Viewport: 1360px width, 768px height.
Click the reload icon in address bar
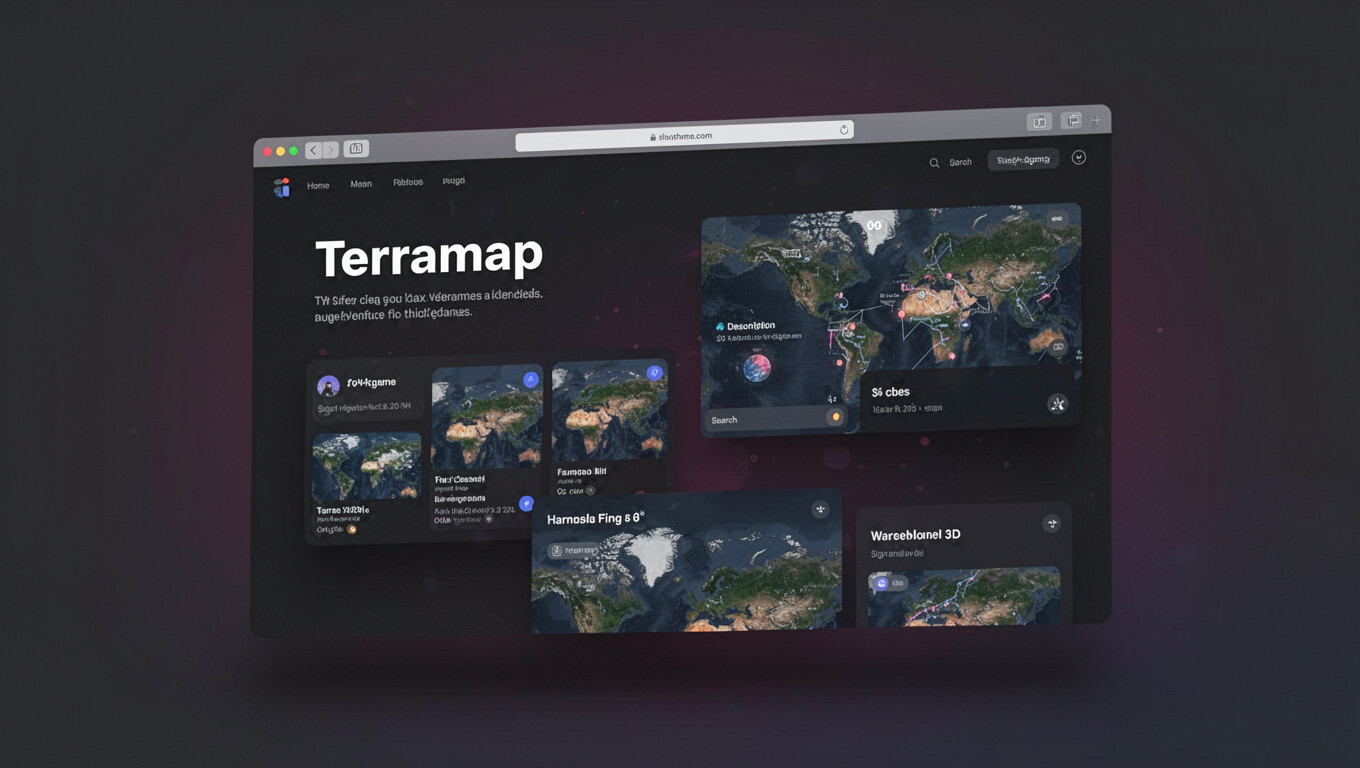tap(844, 130)
